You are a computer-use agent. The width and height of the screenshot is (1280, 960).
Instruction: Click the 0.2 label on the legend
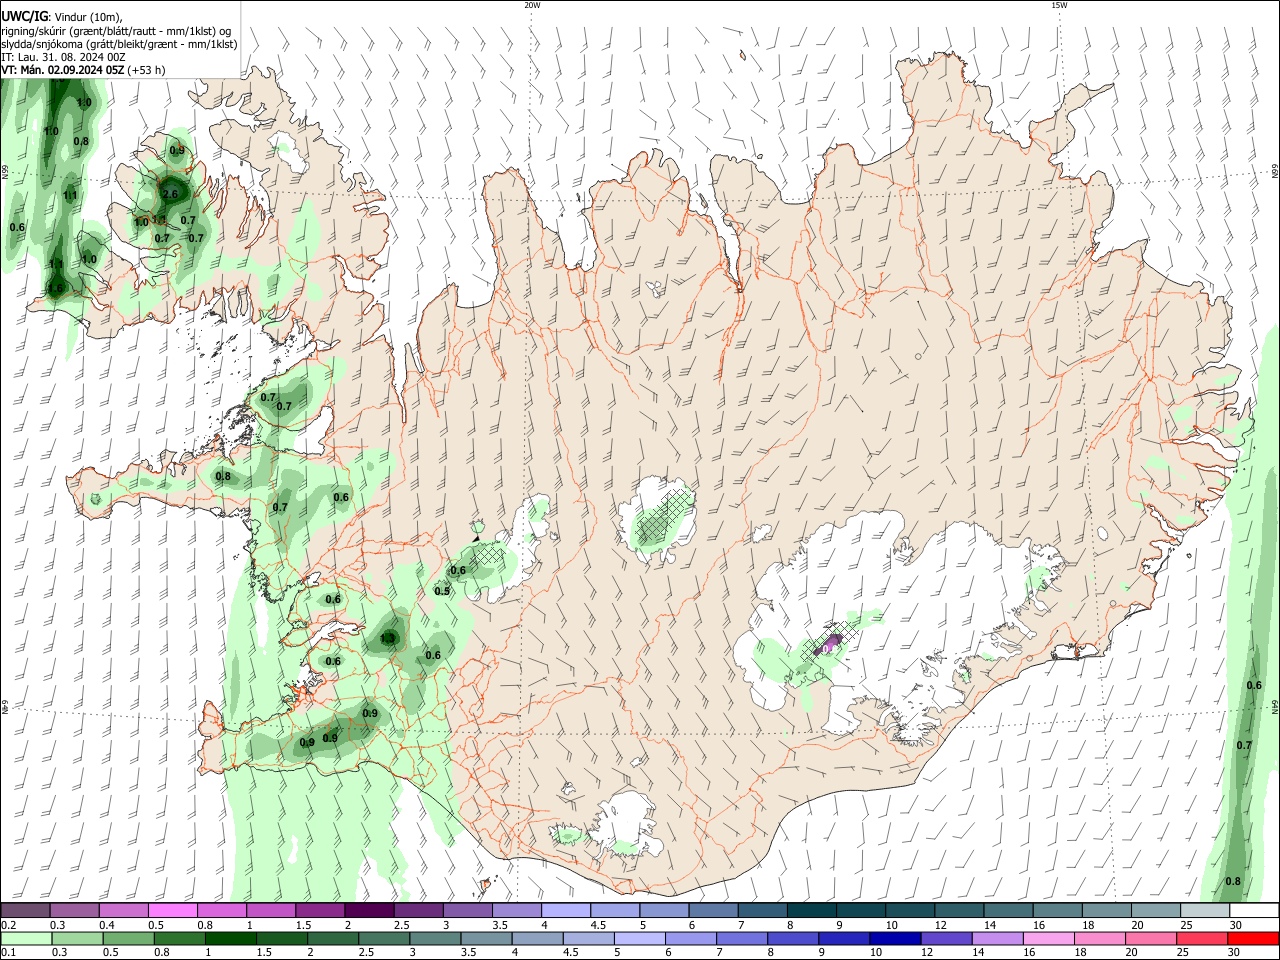pos(8,925)
